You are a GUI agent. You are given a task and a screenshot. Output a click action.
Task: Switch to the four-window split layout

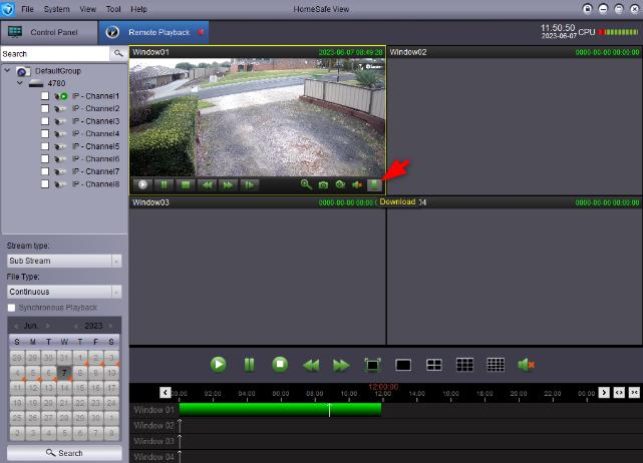click(x=434, y=365)
